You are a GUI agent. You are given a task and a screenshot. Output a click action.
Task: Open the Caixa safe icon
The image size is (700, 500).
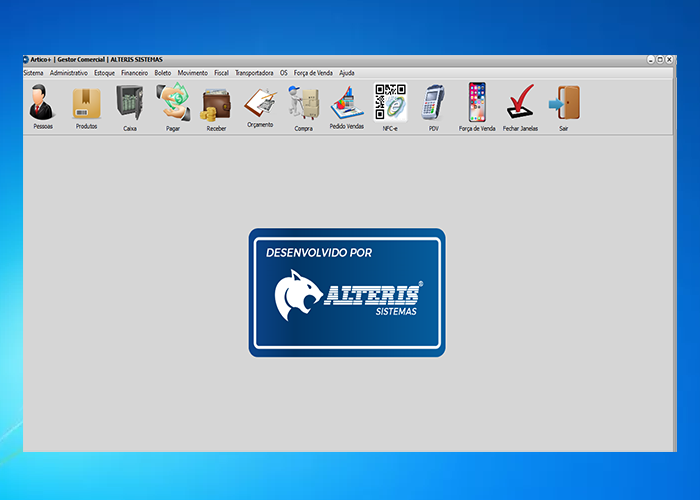129,103
